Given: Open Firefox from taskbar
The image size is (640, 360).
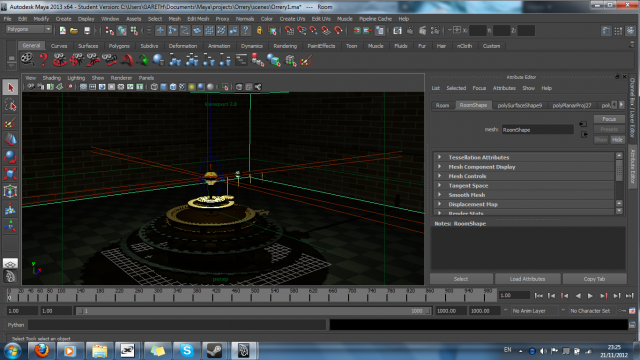Looking at the screenshot, I should (42, 351).
